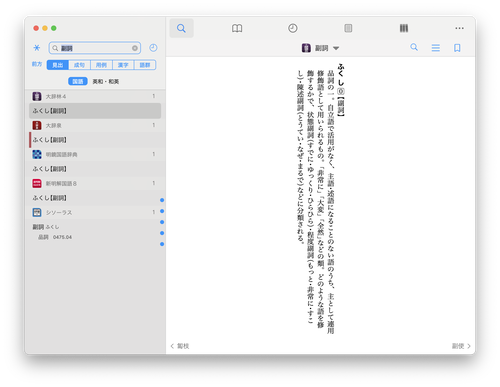This screenshot has height=387, width=500.
Task: Go to the previous entry link at bottom left
Action: tap(180, 346)
